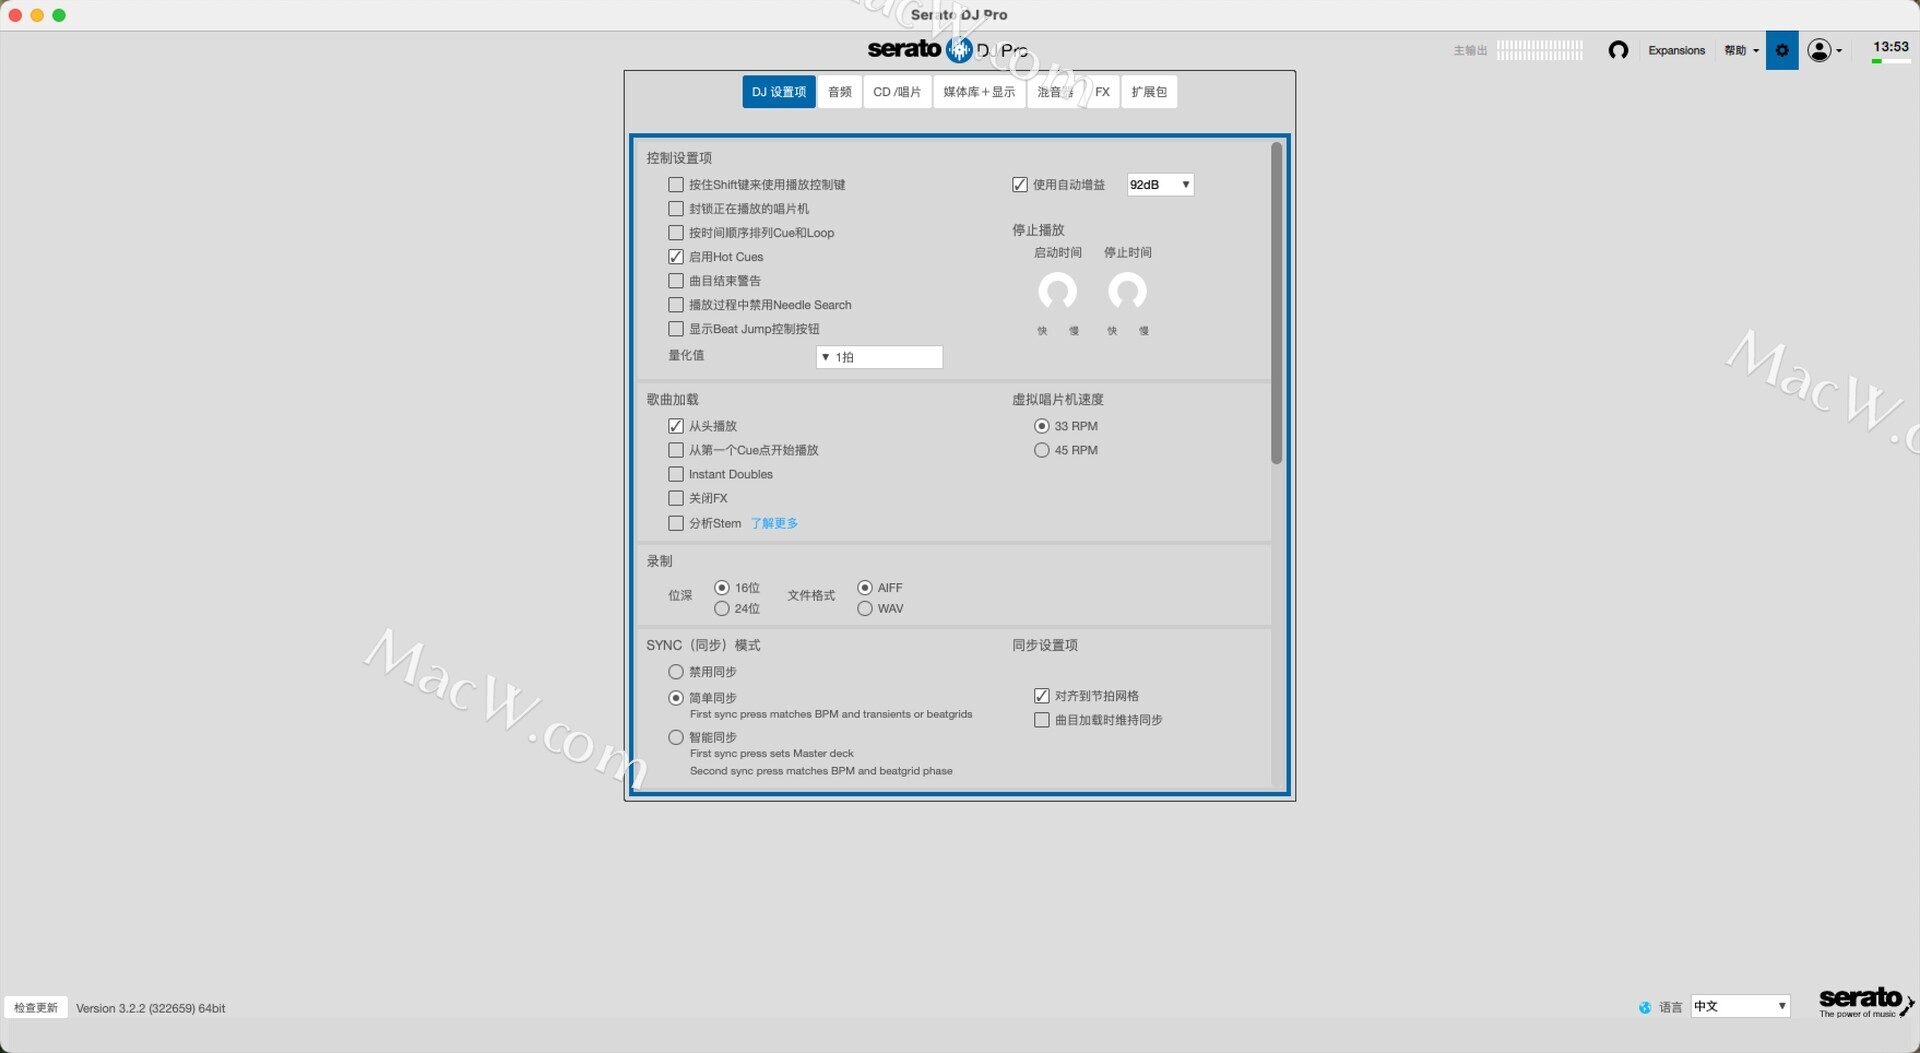Open the 92dB auto gain dropdown
1920x1053 pixels.
click(x=1160, y=185)
